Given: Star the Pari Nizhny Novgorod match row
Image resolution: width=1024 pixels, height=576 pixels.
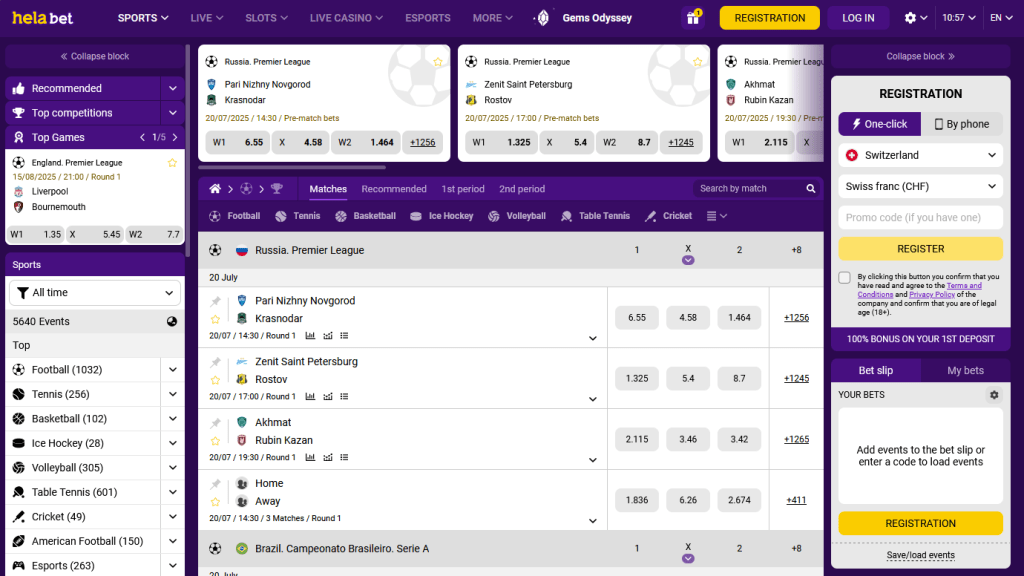Looking at the screenshot, I should pyautogui.click(x=216, y=319).
